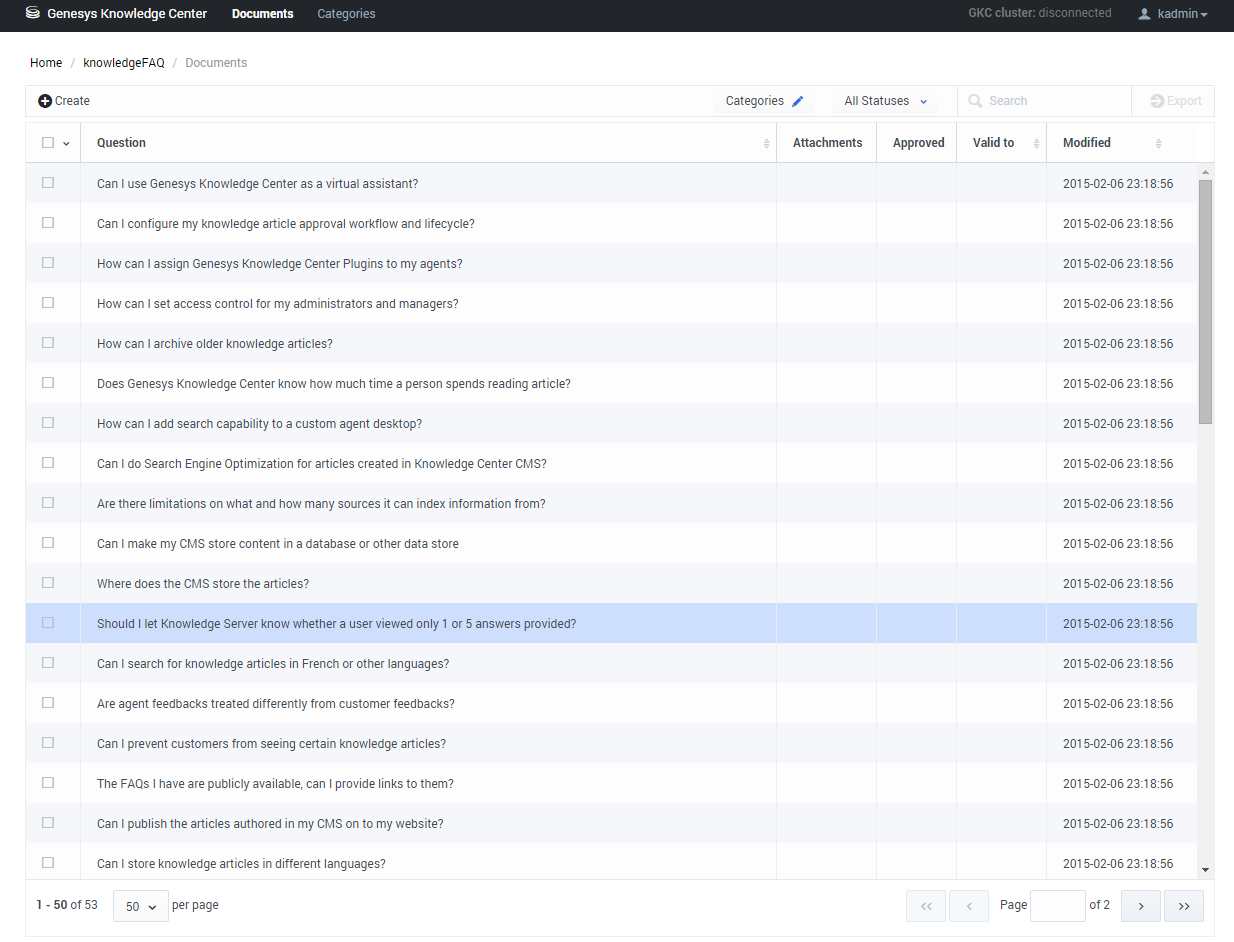Click the sort arrows on the Modified column
This screenshot has width=1234, height=942.
point(1158,142)
